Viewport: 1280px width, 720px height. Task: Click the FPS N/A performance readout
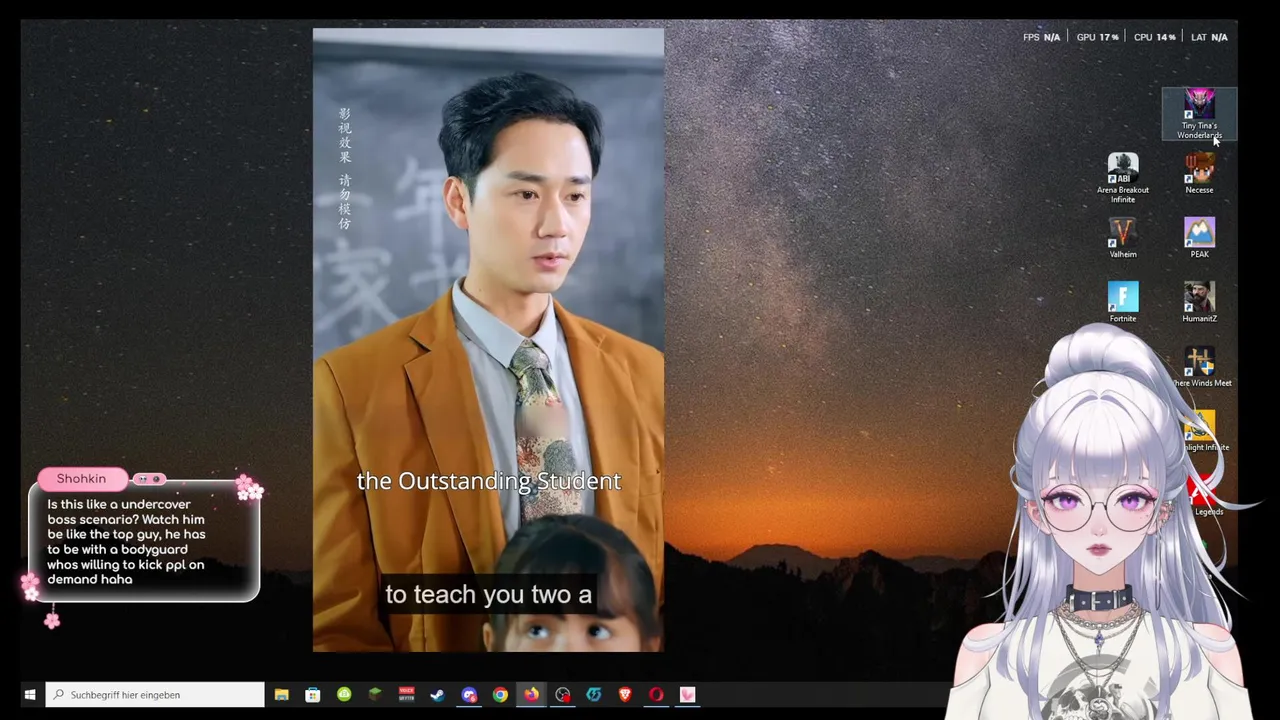tap(1041, 37)
